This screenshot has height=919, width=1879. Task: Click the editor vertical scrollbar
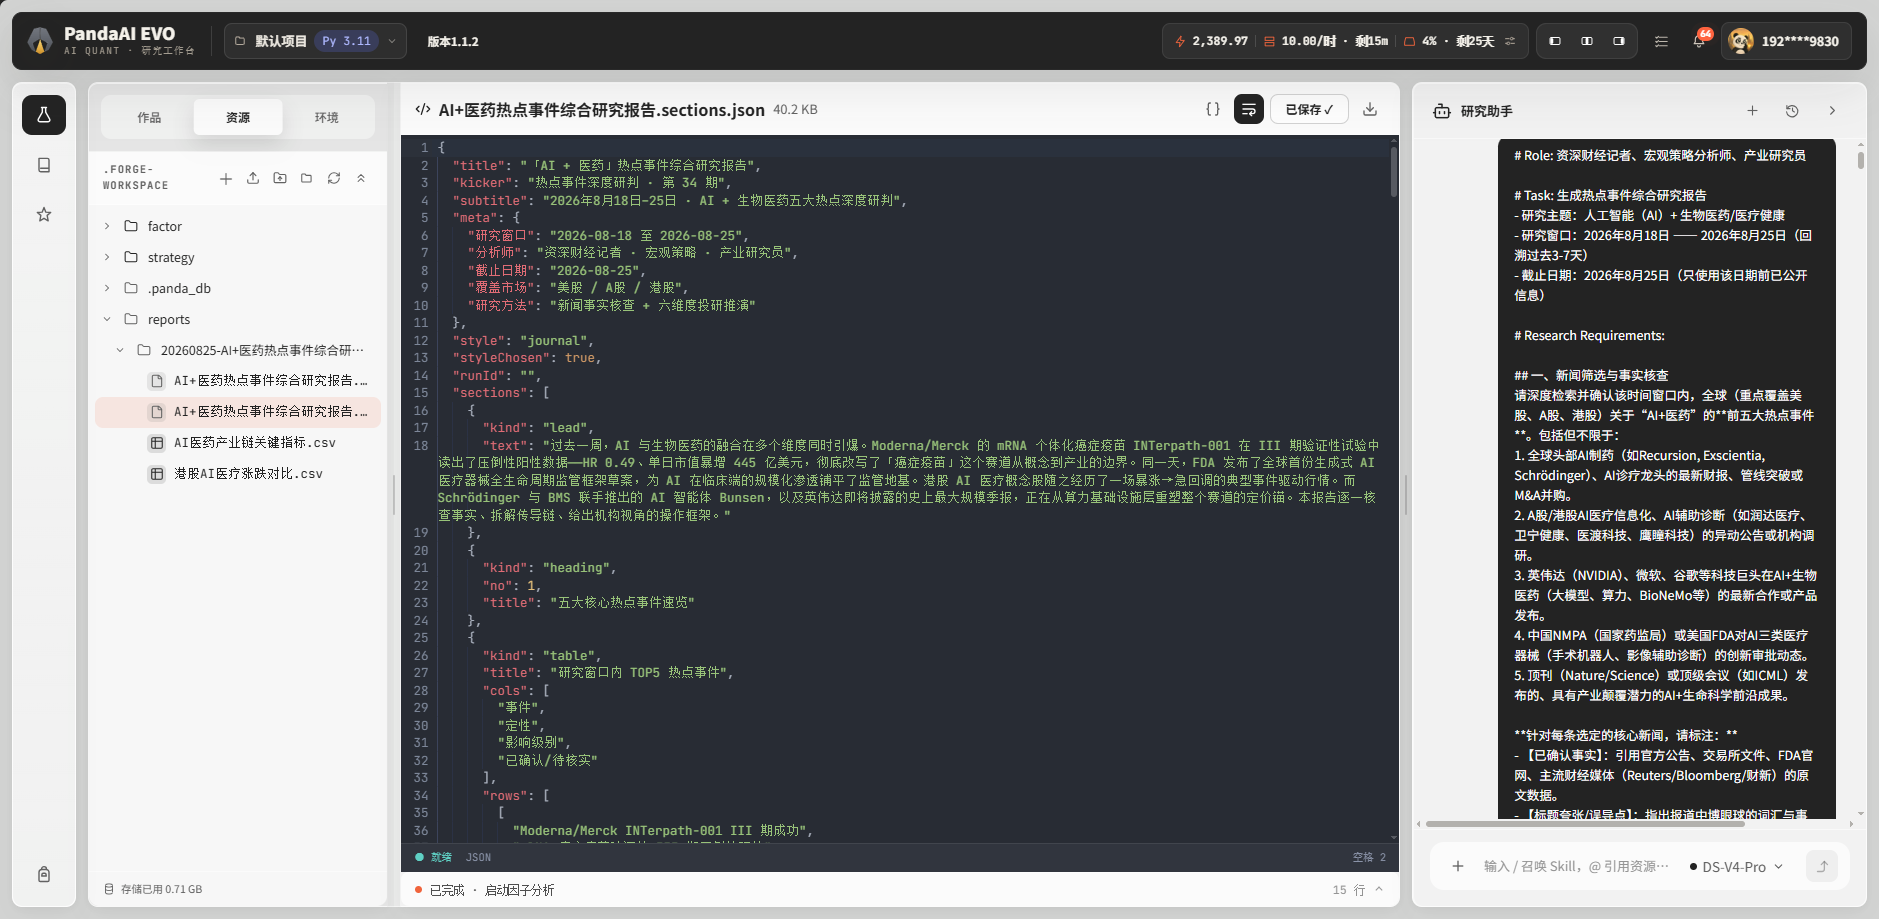tap(1394, 171)
